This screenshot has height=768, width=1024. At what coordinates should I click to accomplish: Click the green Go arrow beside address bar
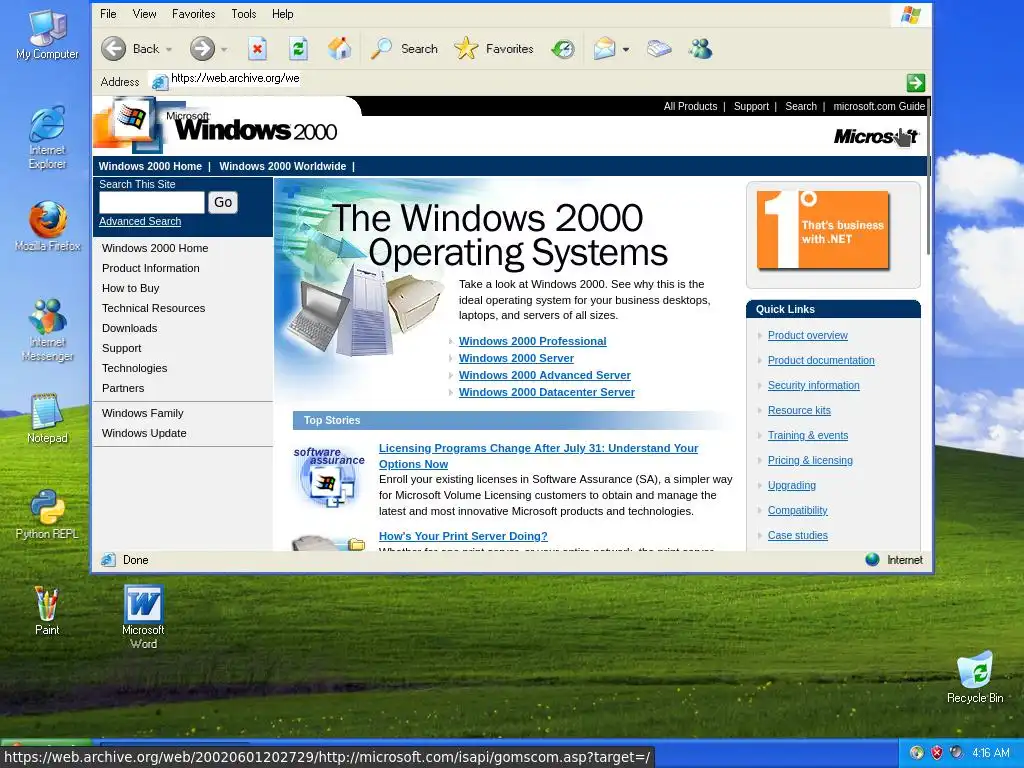point(916,82)
